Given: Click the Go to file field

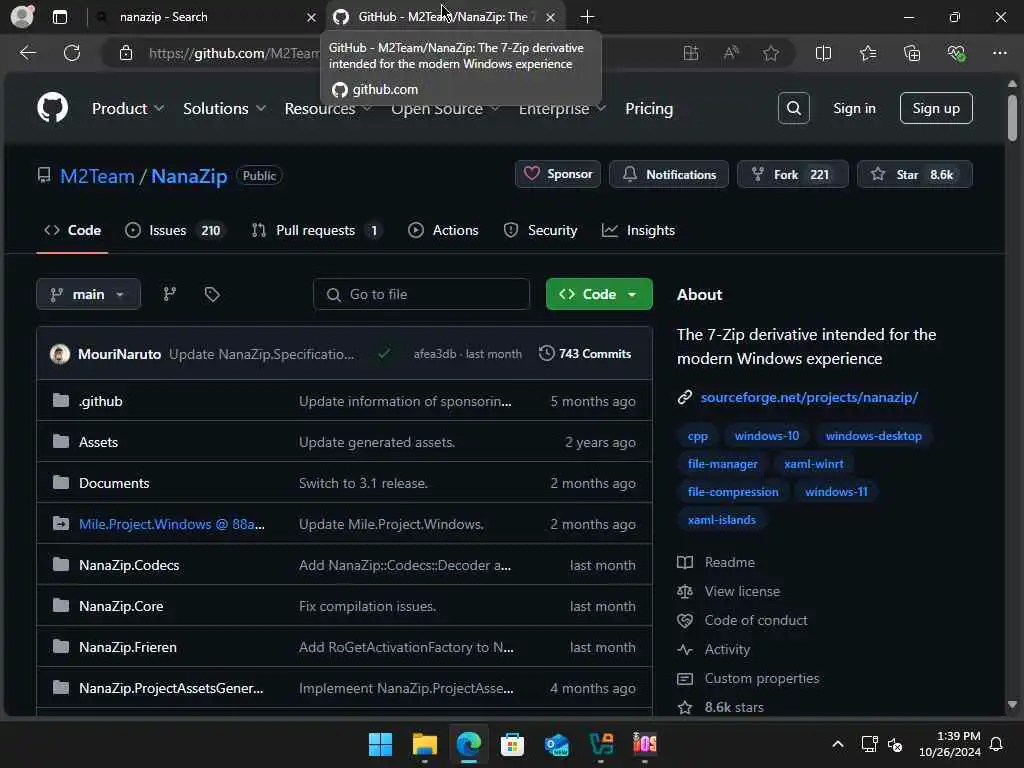Looking at the screenshot, I should tap(421, 295).
